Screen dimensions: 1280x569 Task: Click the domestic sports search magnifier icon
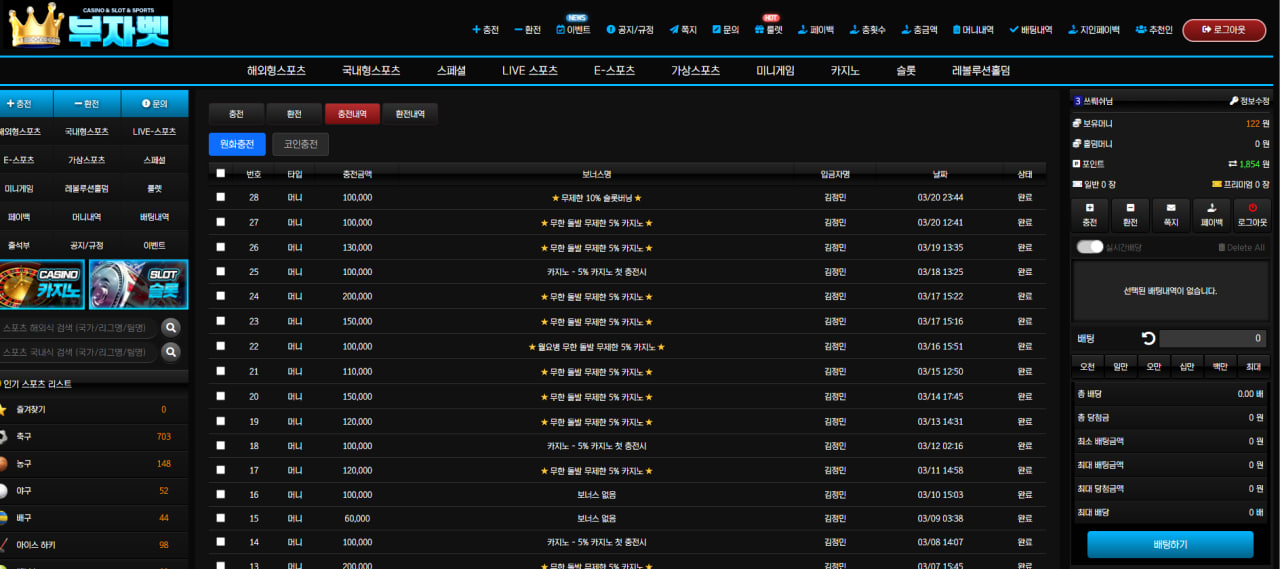coord(171,352)
